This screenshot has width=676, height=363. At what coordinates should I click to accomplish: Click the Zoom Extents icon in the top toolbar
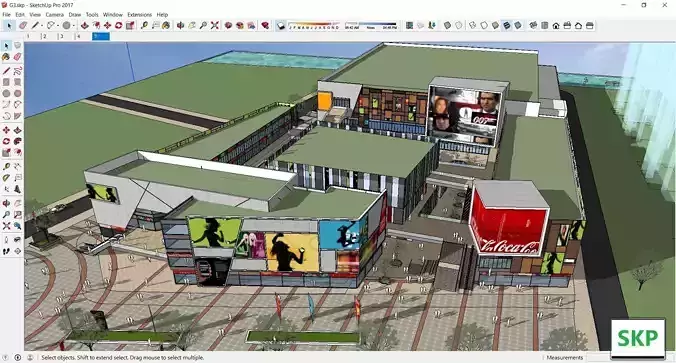pos(214,25)
